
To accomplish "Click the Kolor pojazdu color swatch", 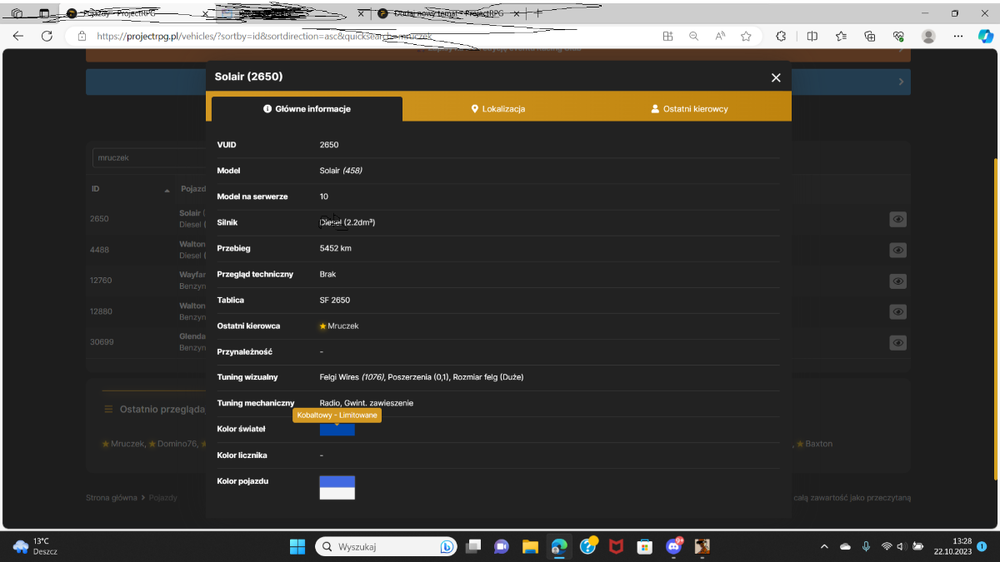I will (x=337, y=487).
